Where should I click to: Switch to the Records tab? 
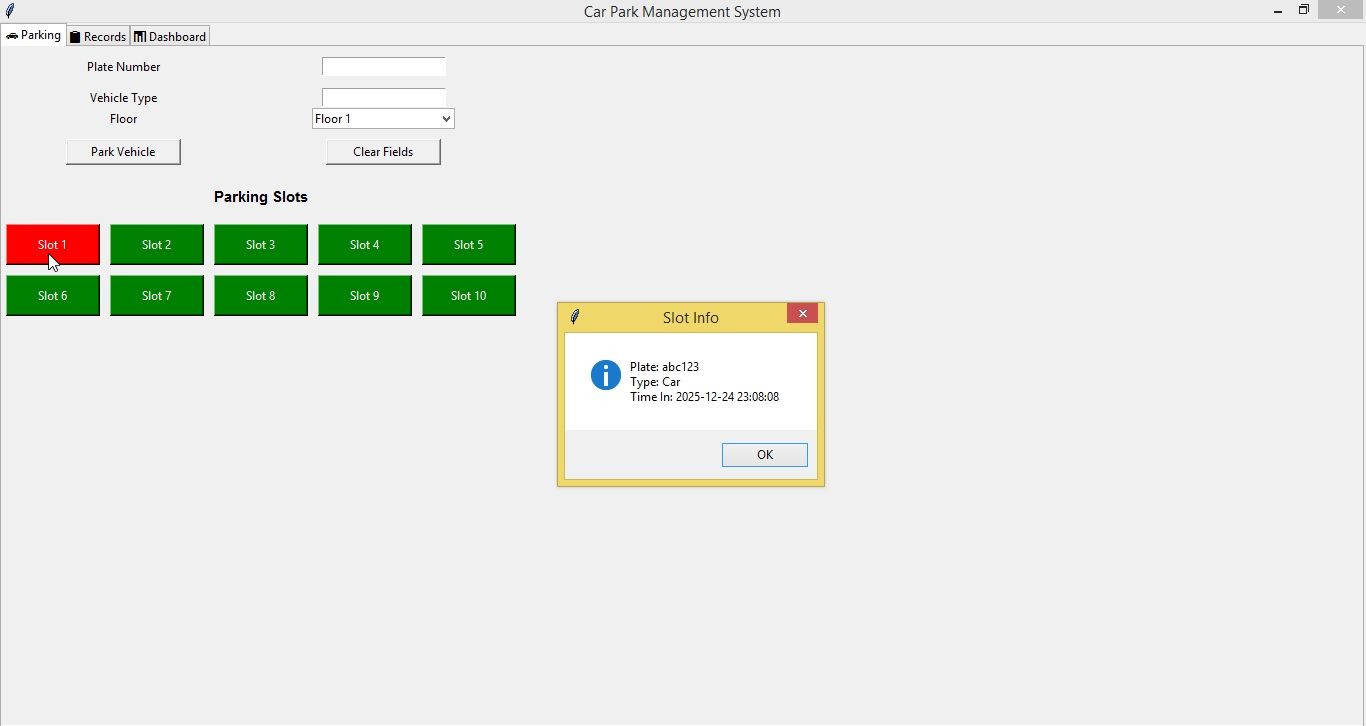coord(98,37)
